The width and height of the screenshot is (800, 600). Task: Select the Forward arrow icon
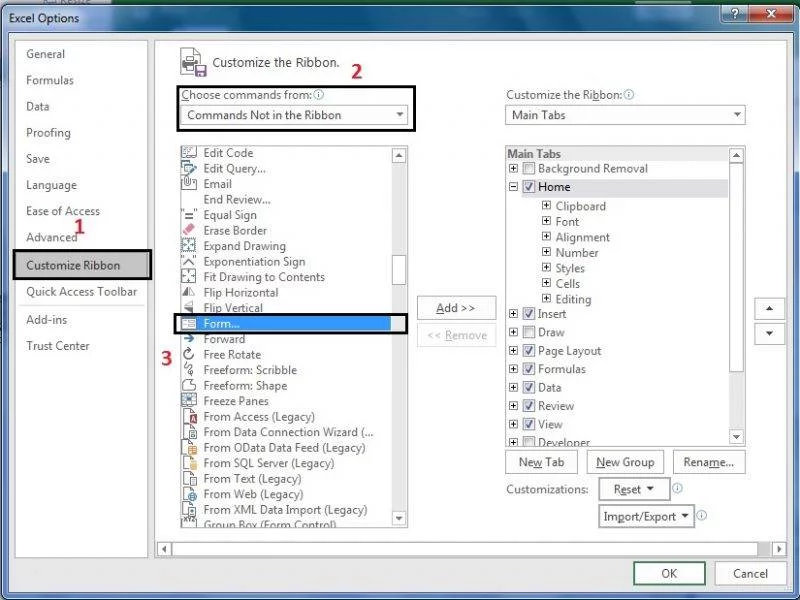(189, 339)
